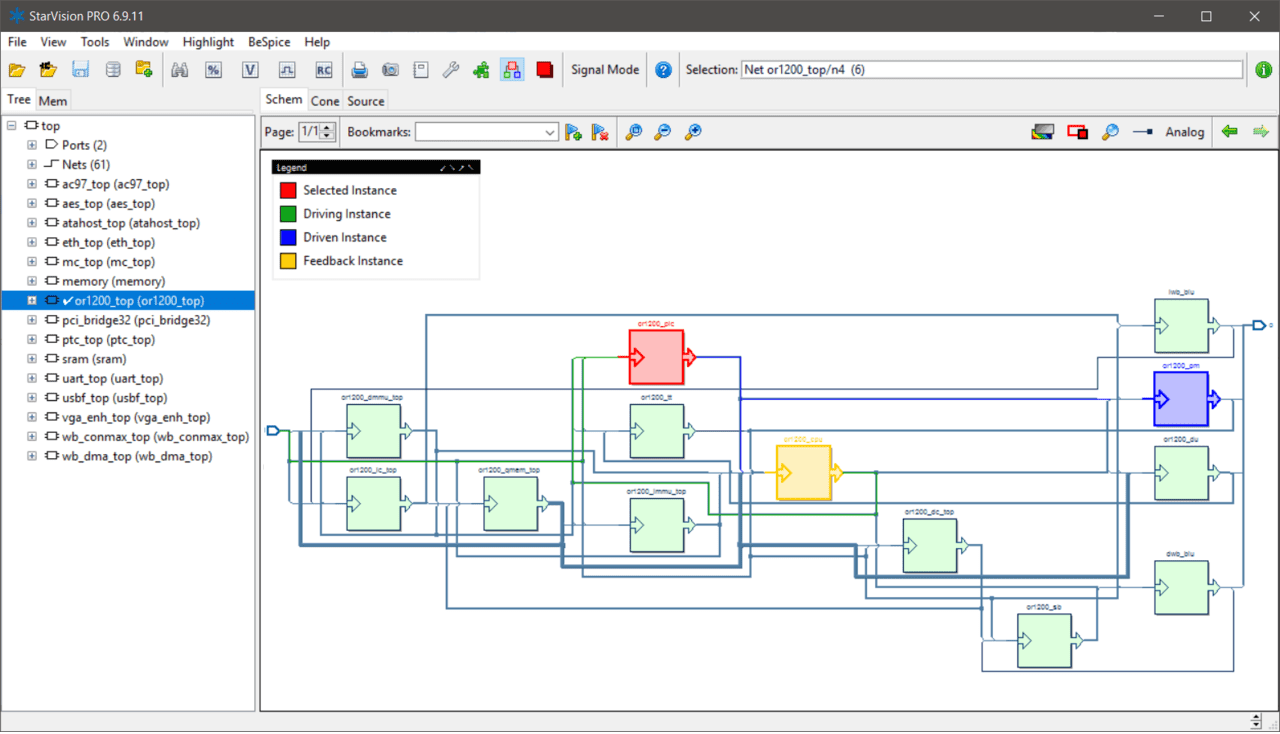Click the zoom out magnifier icon
Viewport: 1280px width, 734px height.
click(x=662, y=132)
